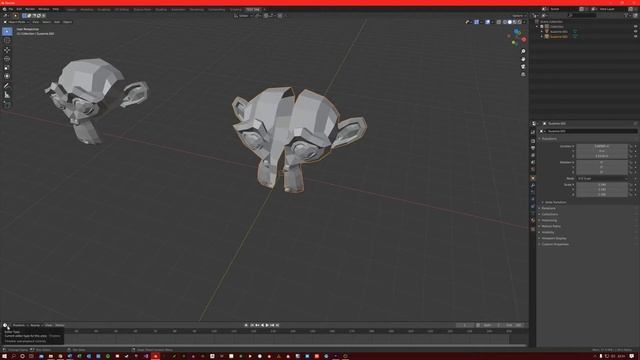Screen dimensions: 640x360
Task: Select the Transform tool
Action: click(x=7, y=76)
